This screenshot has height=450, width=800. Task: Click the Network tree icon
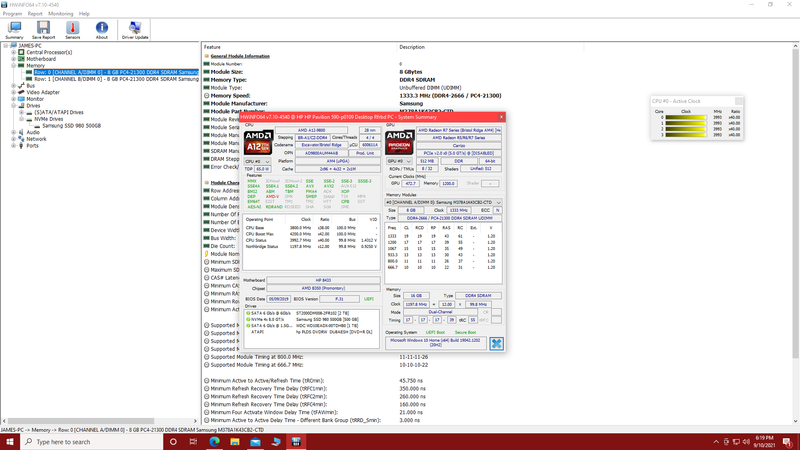point(21,139)
